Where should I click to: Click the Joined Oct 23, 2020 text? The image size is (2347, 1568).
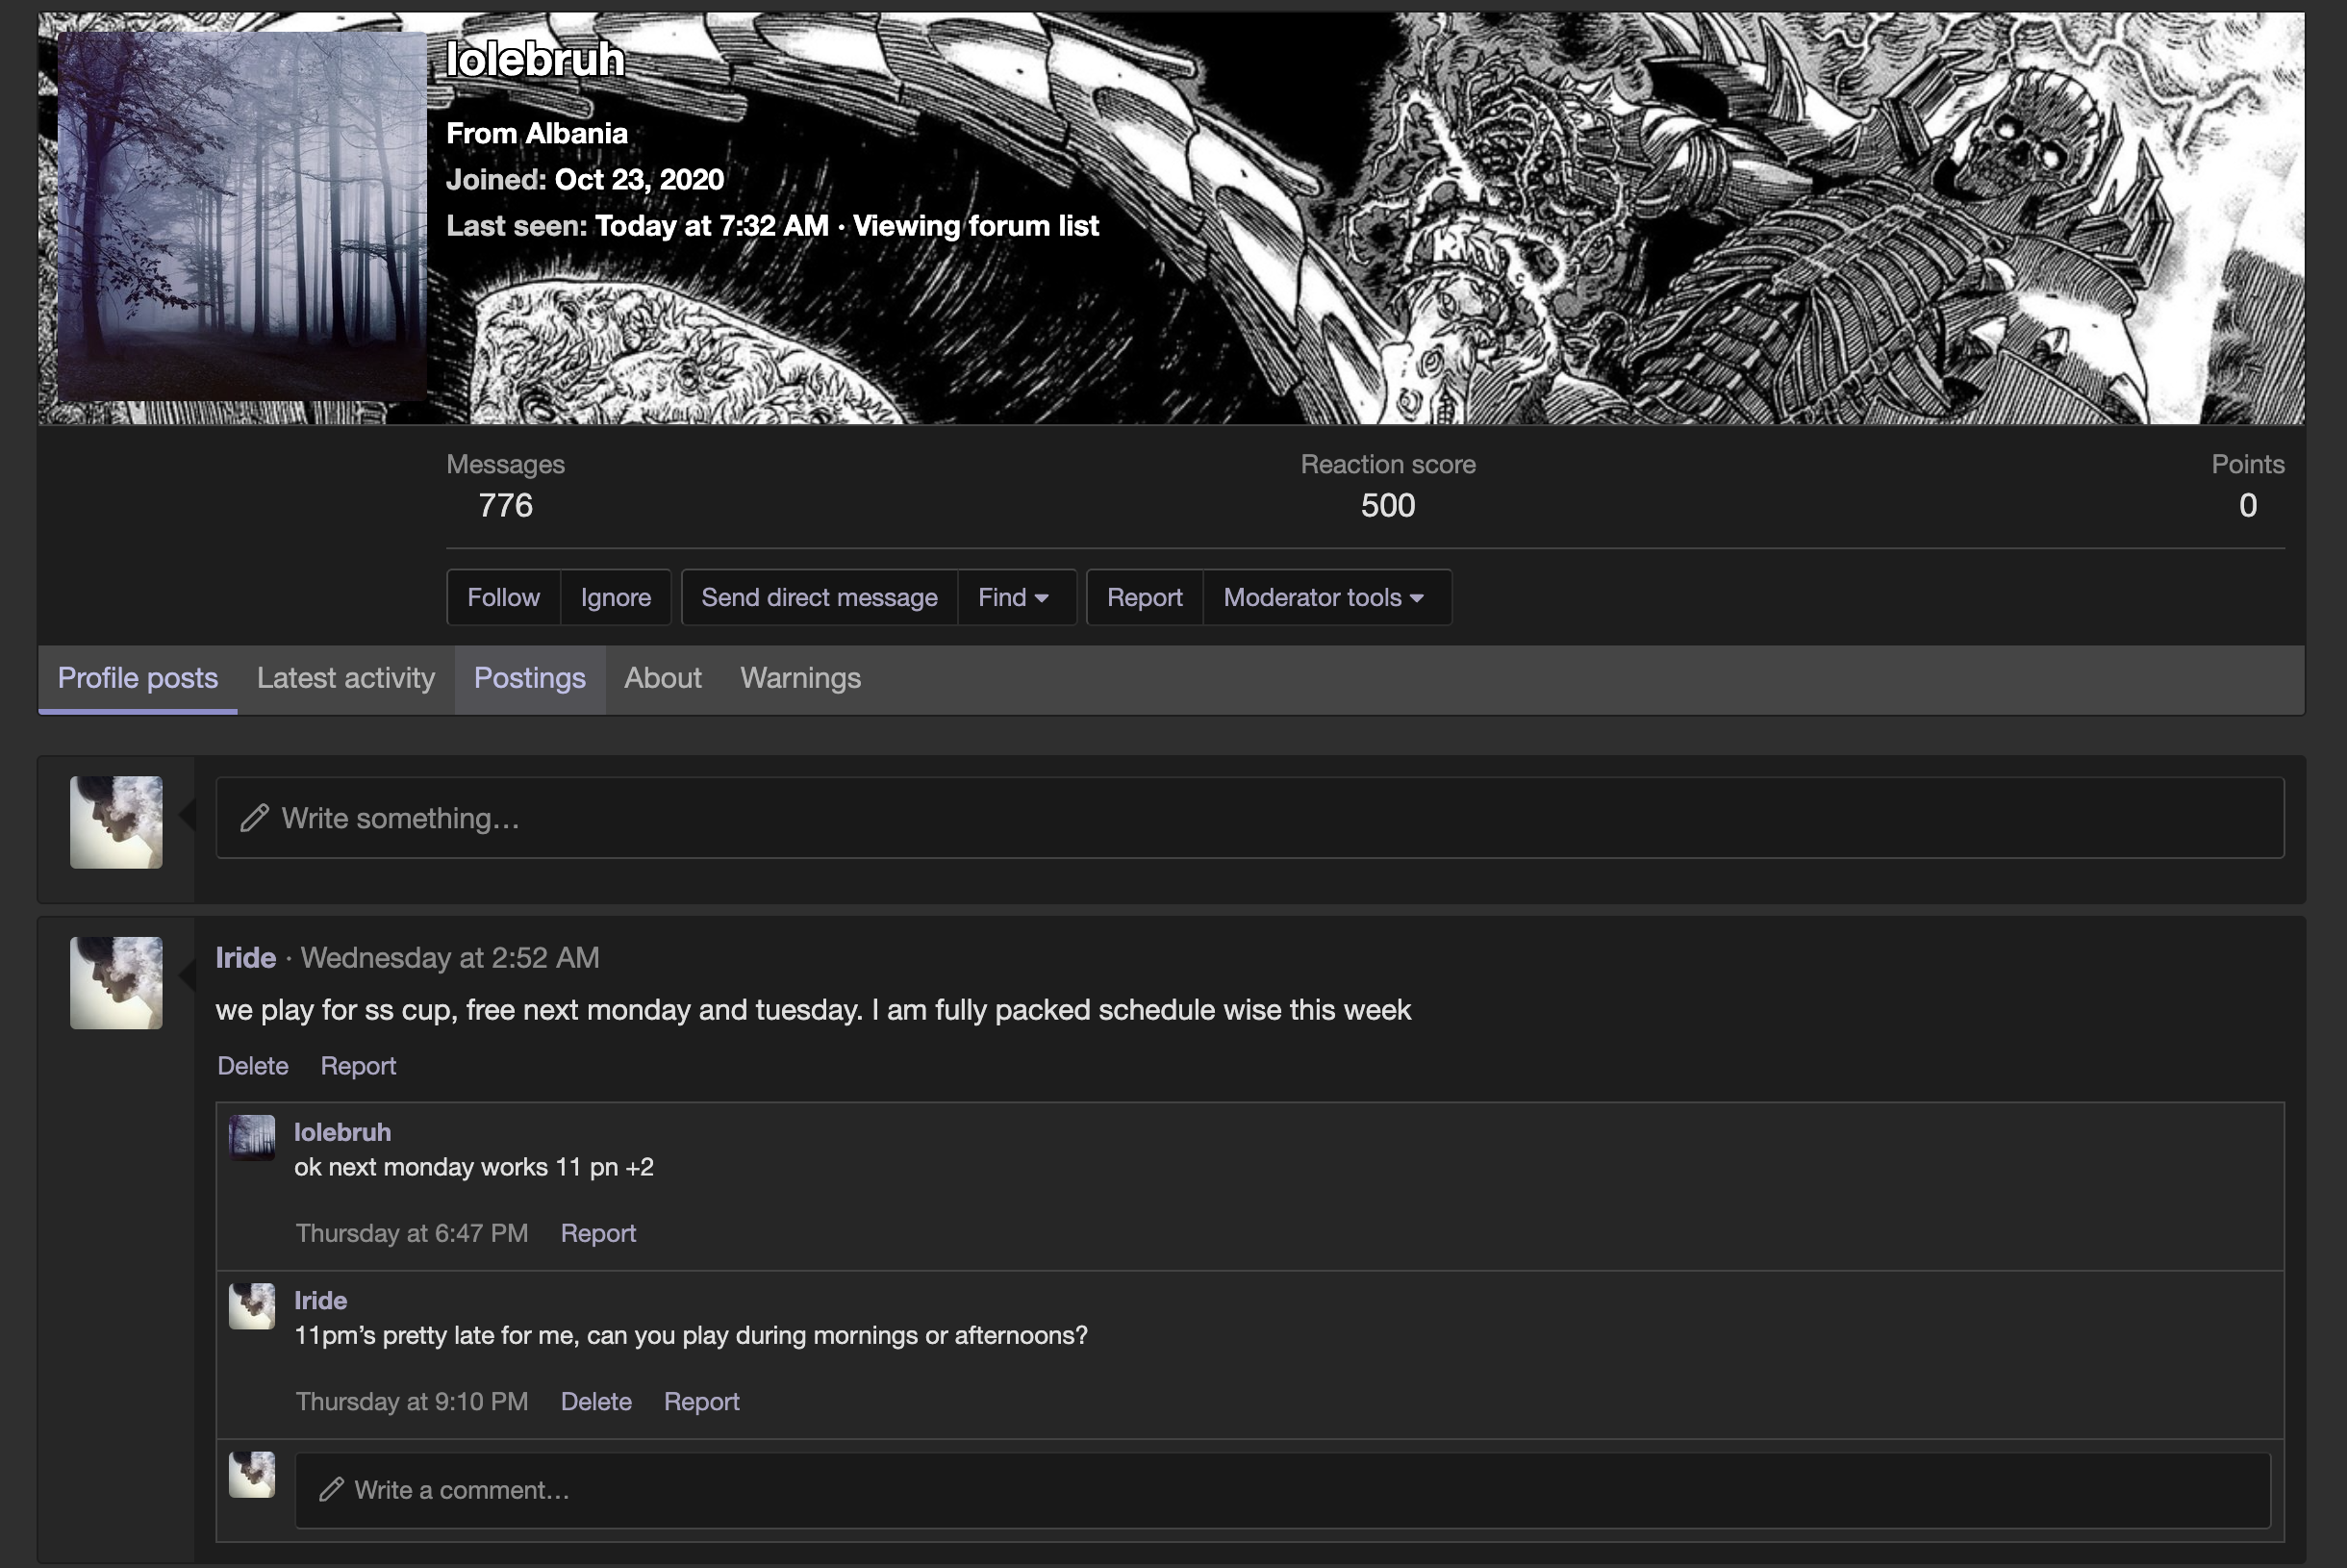(585, 179)
